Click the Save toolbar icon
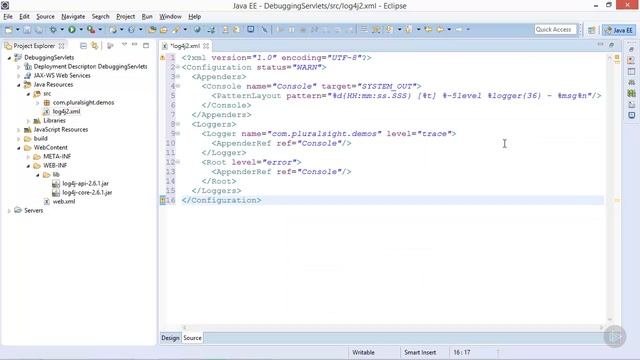The height and width of the screenshot is (360, 640). [27, 29]
